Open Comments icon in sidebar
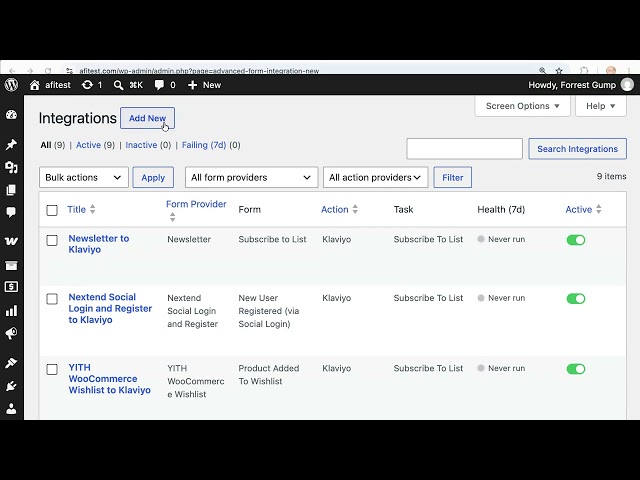This screenshot has width=640, height=480. coord(11,212)
